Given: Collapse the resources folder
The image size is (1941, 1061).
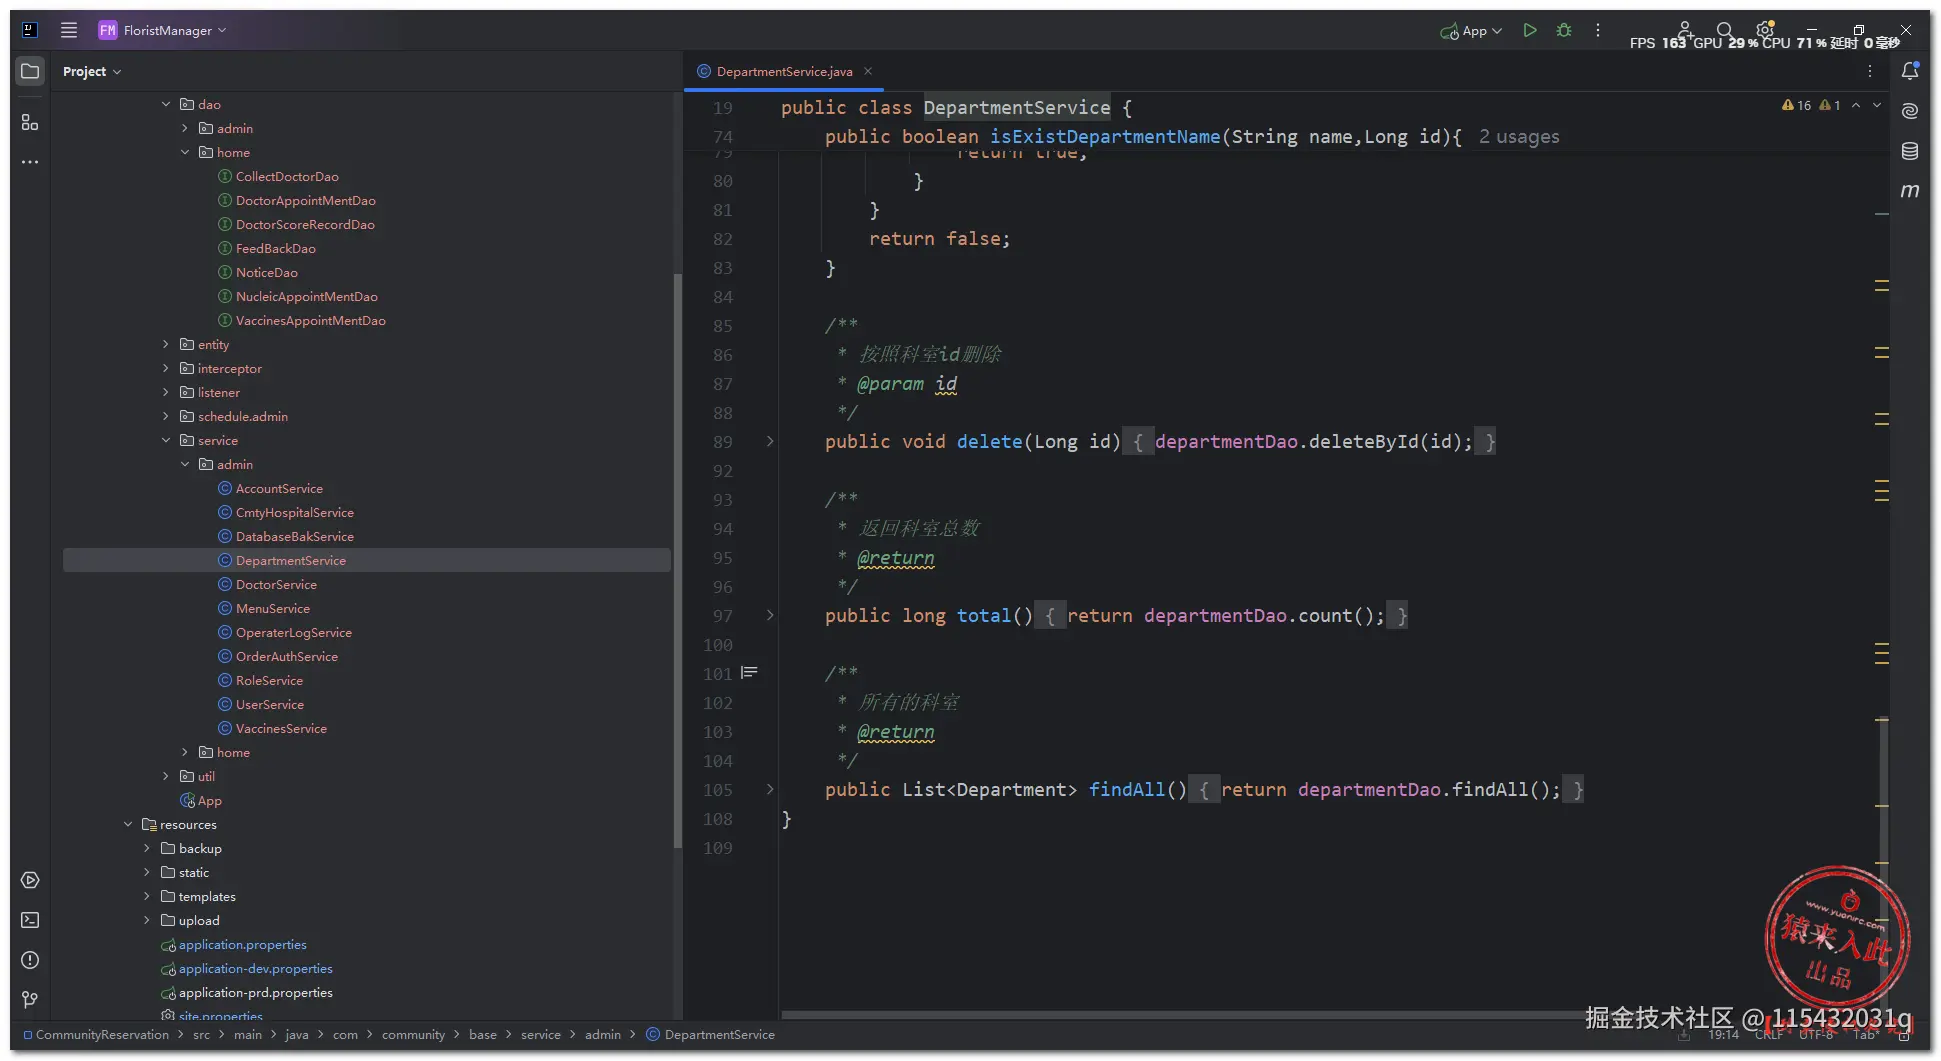Looking at the screenshot, I should (128, 824).
